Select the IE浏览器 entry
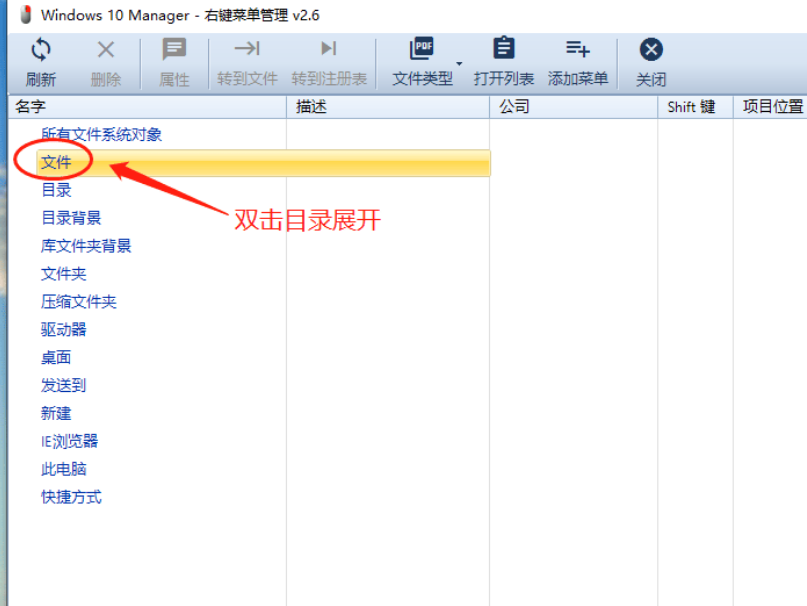Image resolution: width=807 pixels, height=606 pixels. tap(69, 441)
